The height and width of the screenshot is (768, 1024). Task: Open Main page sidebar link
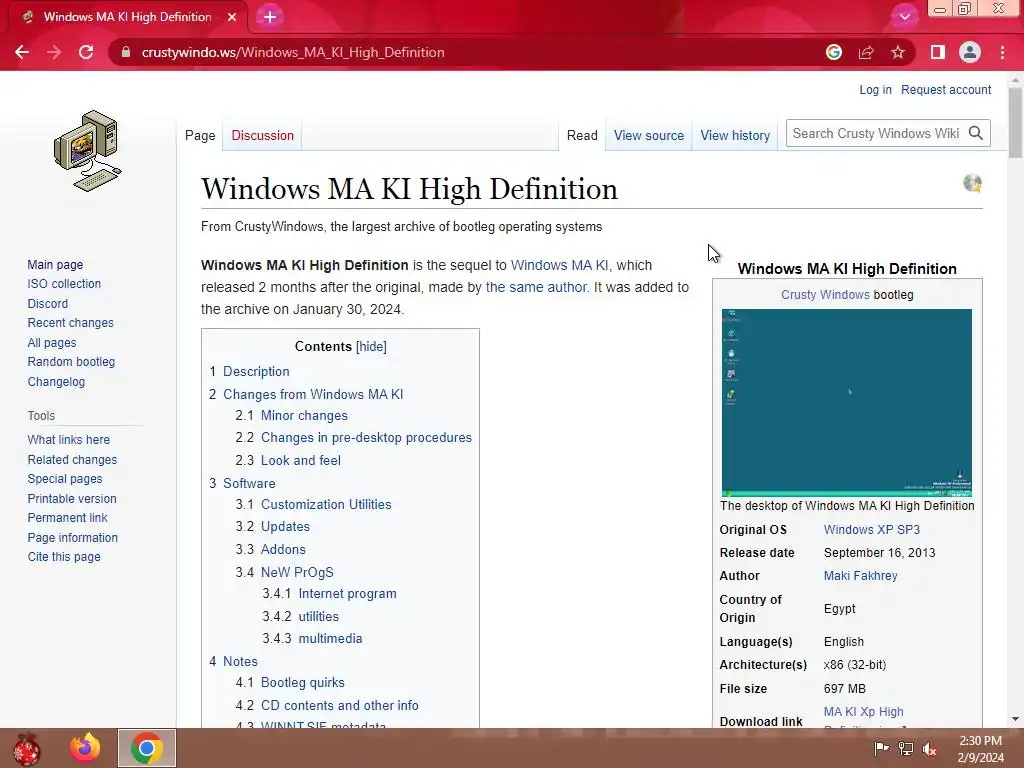[x=55, y=264]
